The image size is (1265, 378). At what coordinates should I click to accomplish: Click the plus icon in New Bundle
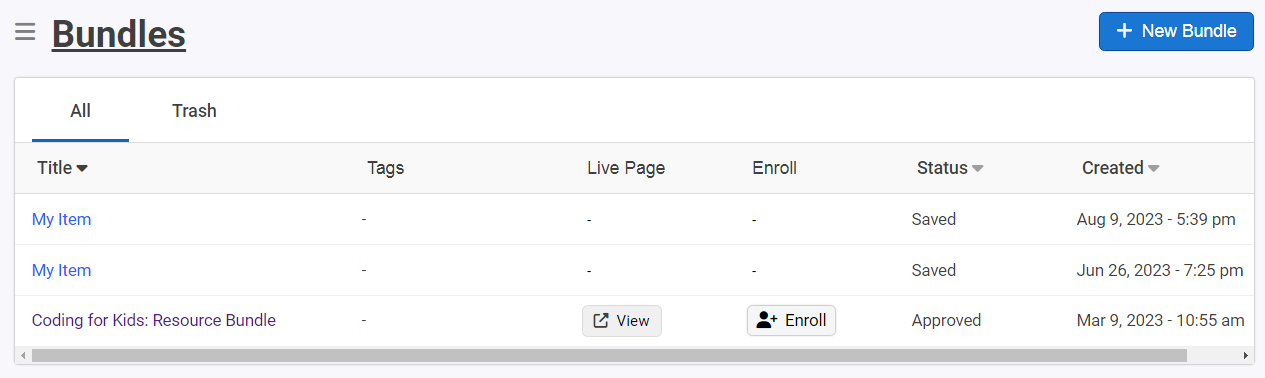pos(1124,31)
